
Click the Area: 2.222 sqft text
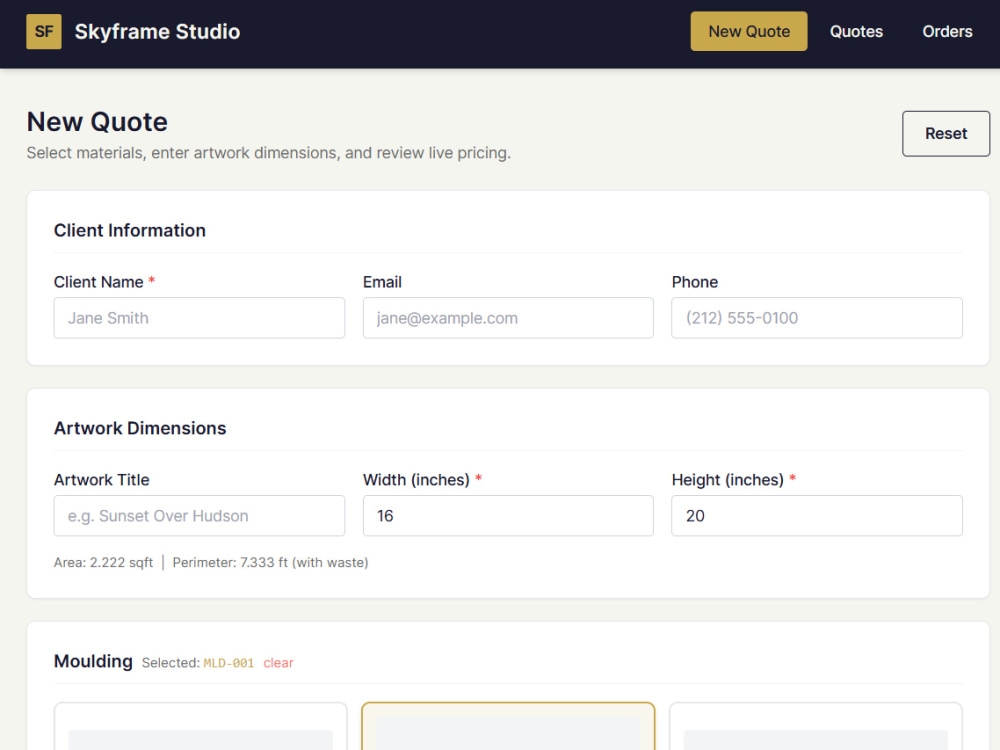pos(103,562)
